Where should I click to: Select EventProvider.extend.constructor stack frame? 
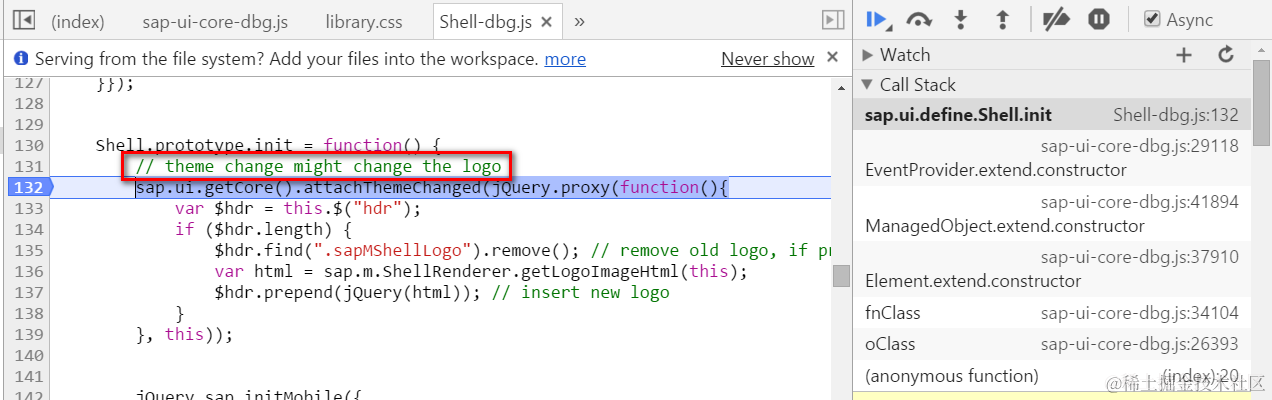pos(1052,158)
